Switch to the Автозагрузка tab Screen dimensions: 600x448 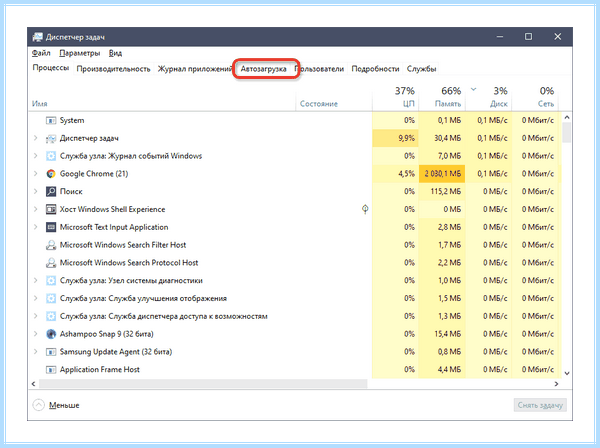click(263, 69)
